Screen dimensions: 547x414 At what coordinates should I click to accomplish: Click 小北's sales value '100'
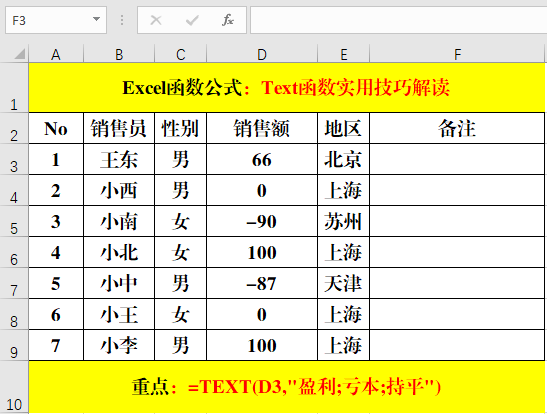coord(262,252)
